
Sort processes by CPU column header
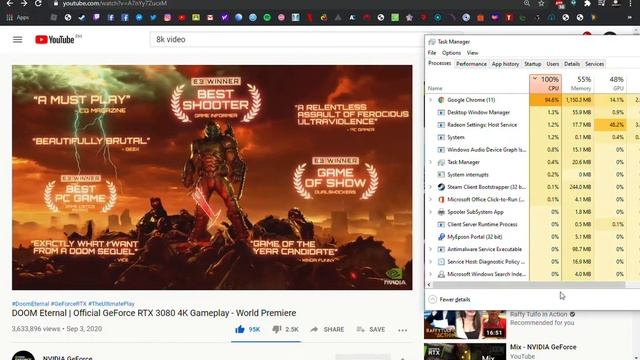click(x=546, y=83)
